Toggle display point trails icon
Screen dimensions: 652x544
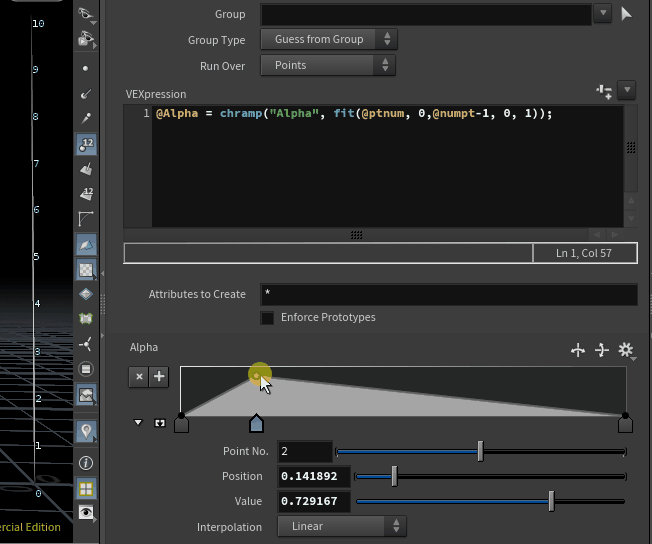(x=86, y=119)
